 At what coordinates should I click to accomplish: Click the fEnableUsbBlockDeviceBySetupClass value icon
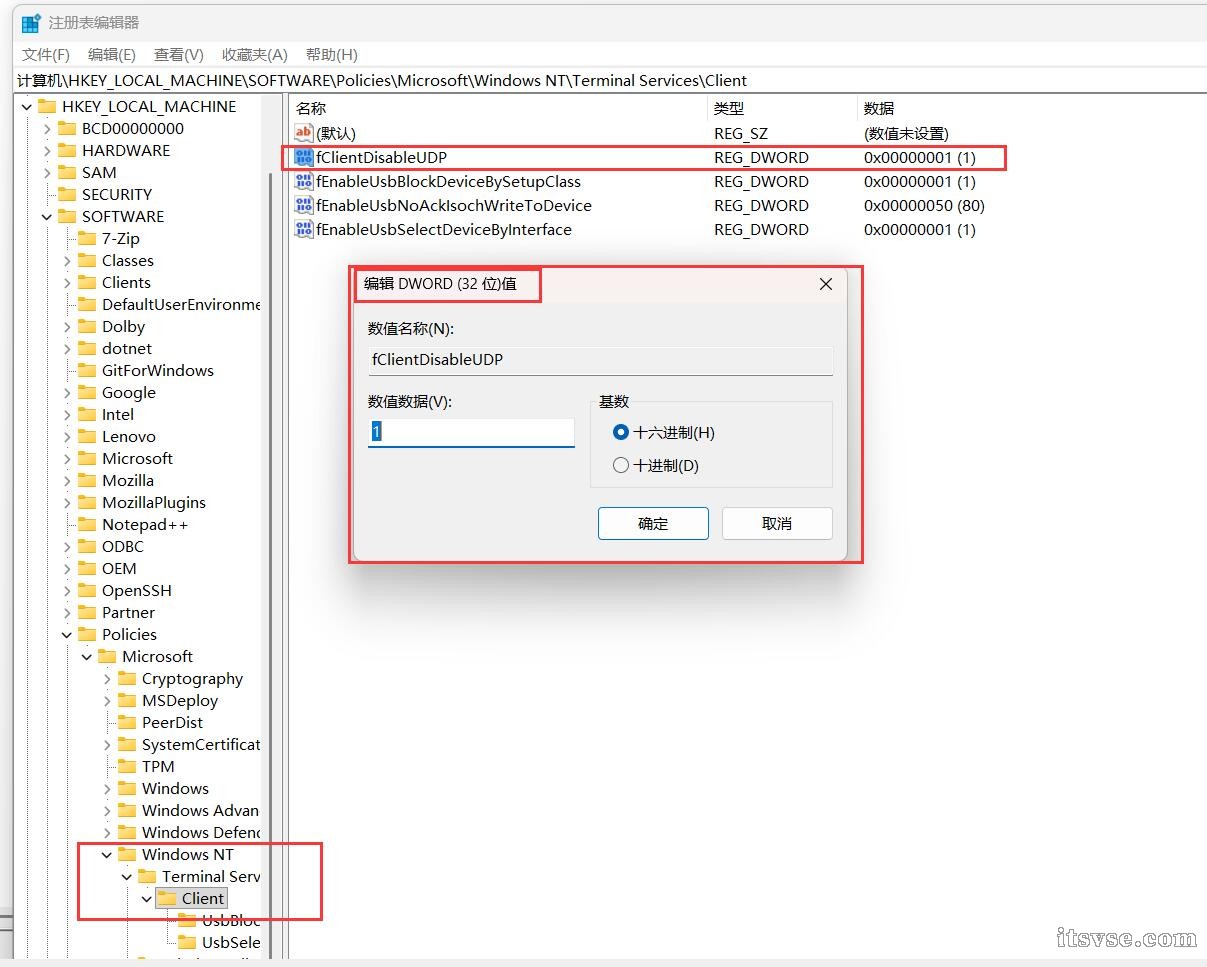[x=304, y=182]
